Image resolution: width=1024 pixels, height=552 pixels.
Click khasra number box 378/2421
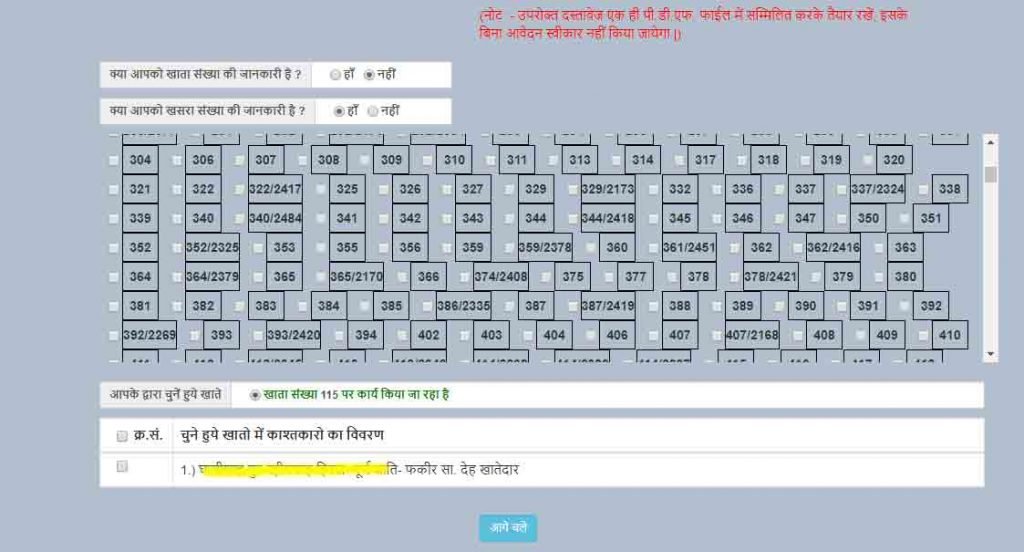(771, 277)
